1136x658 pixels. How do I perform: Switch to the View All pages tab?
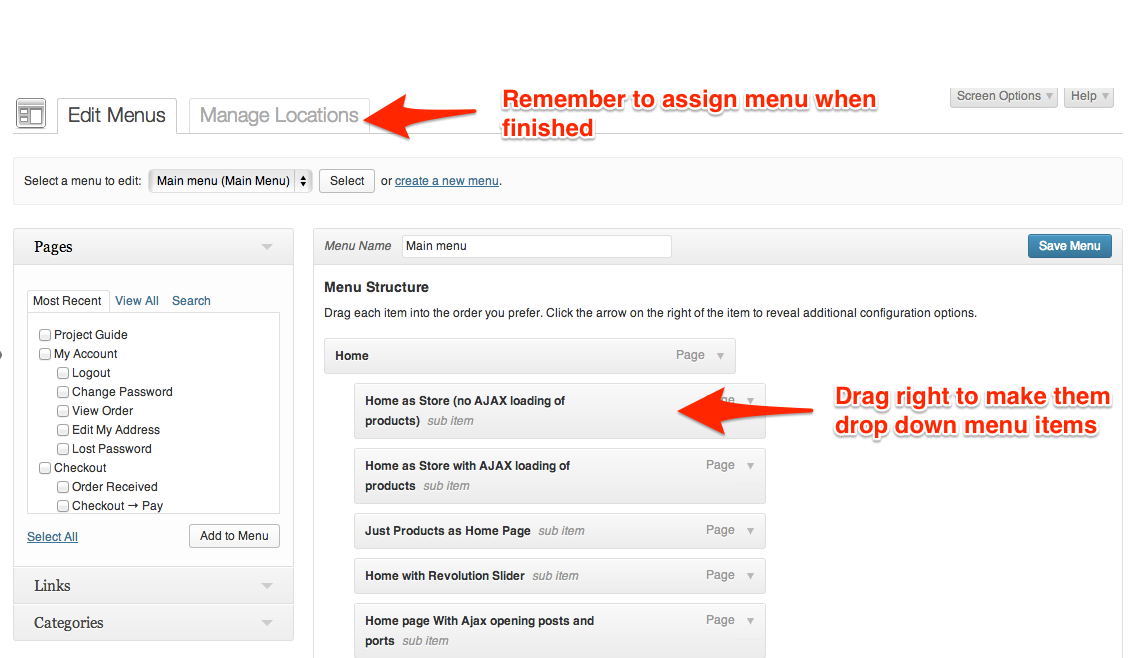point(137,301)
